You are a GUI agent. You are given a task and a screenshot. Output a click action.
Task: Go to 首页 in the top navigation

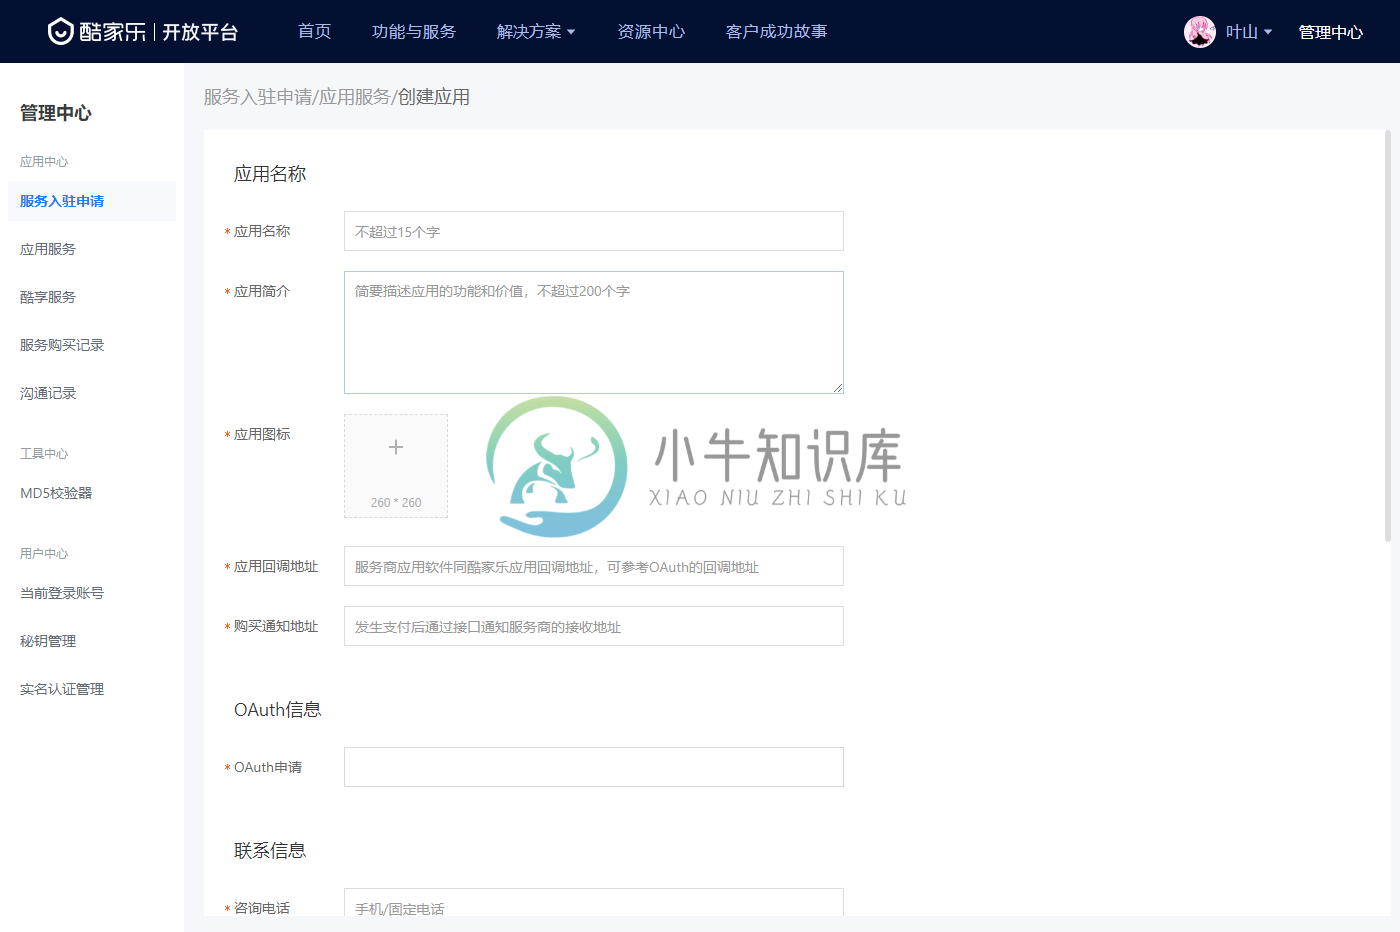coord(315,32)
